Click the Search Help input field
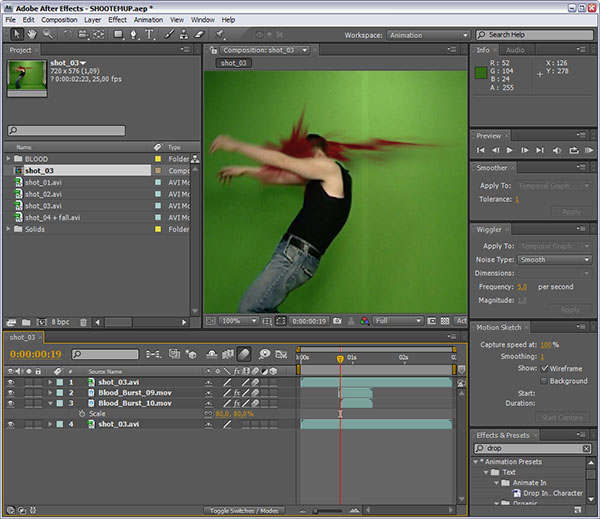Image resolution: width=600 pixels, height=519 pixels. 535,34
